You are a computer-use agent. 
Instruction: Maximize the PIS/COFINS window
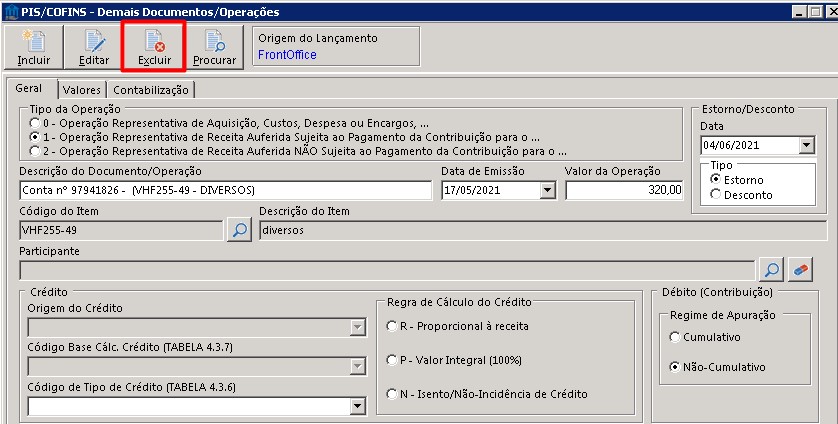pos(814,11)
